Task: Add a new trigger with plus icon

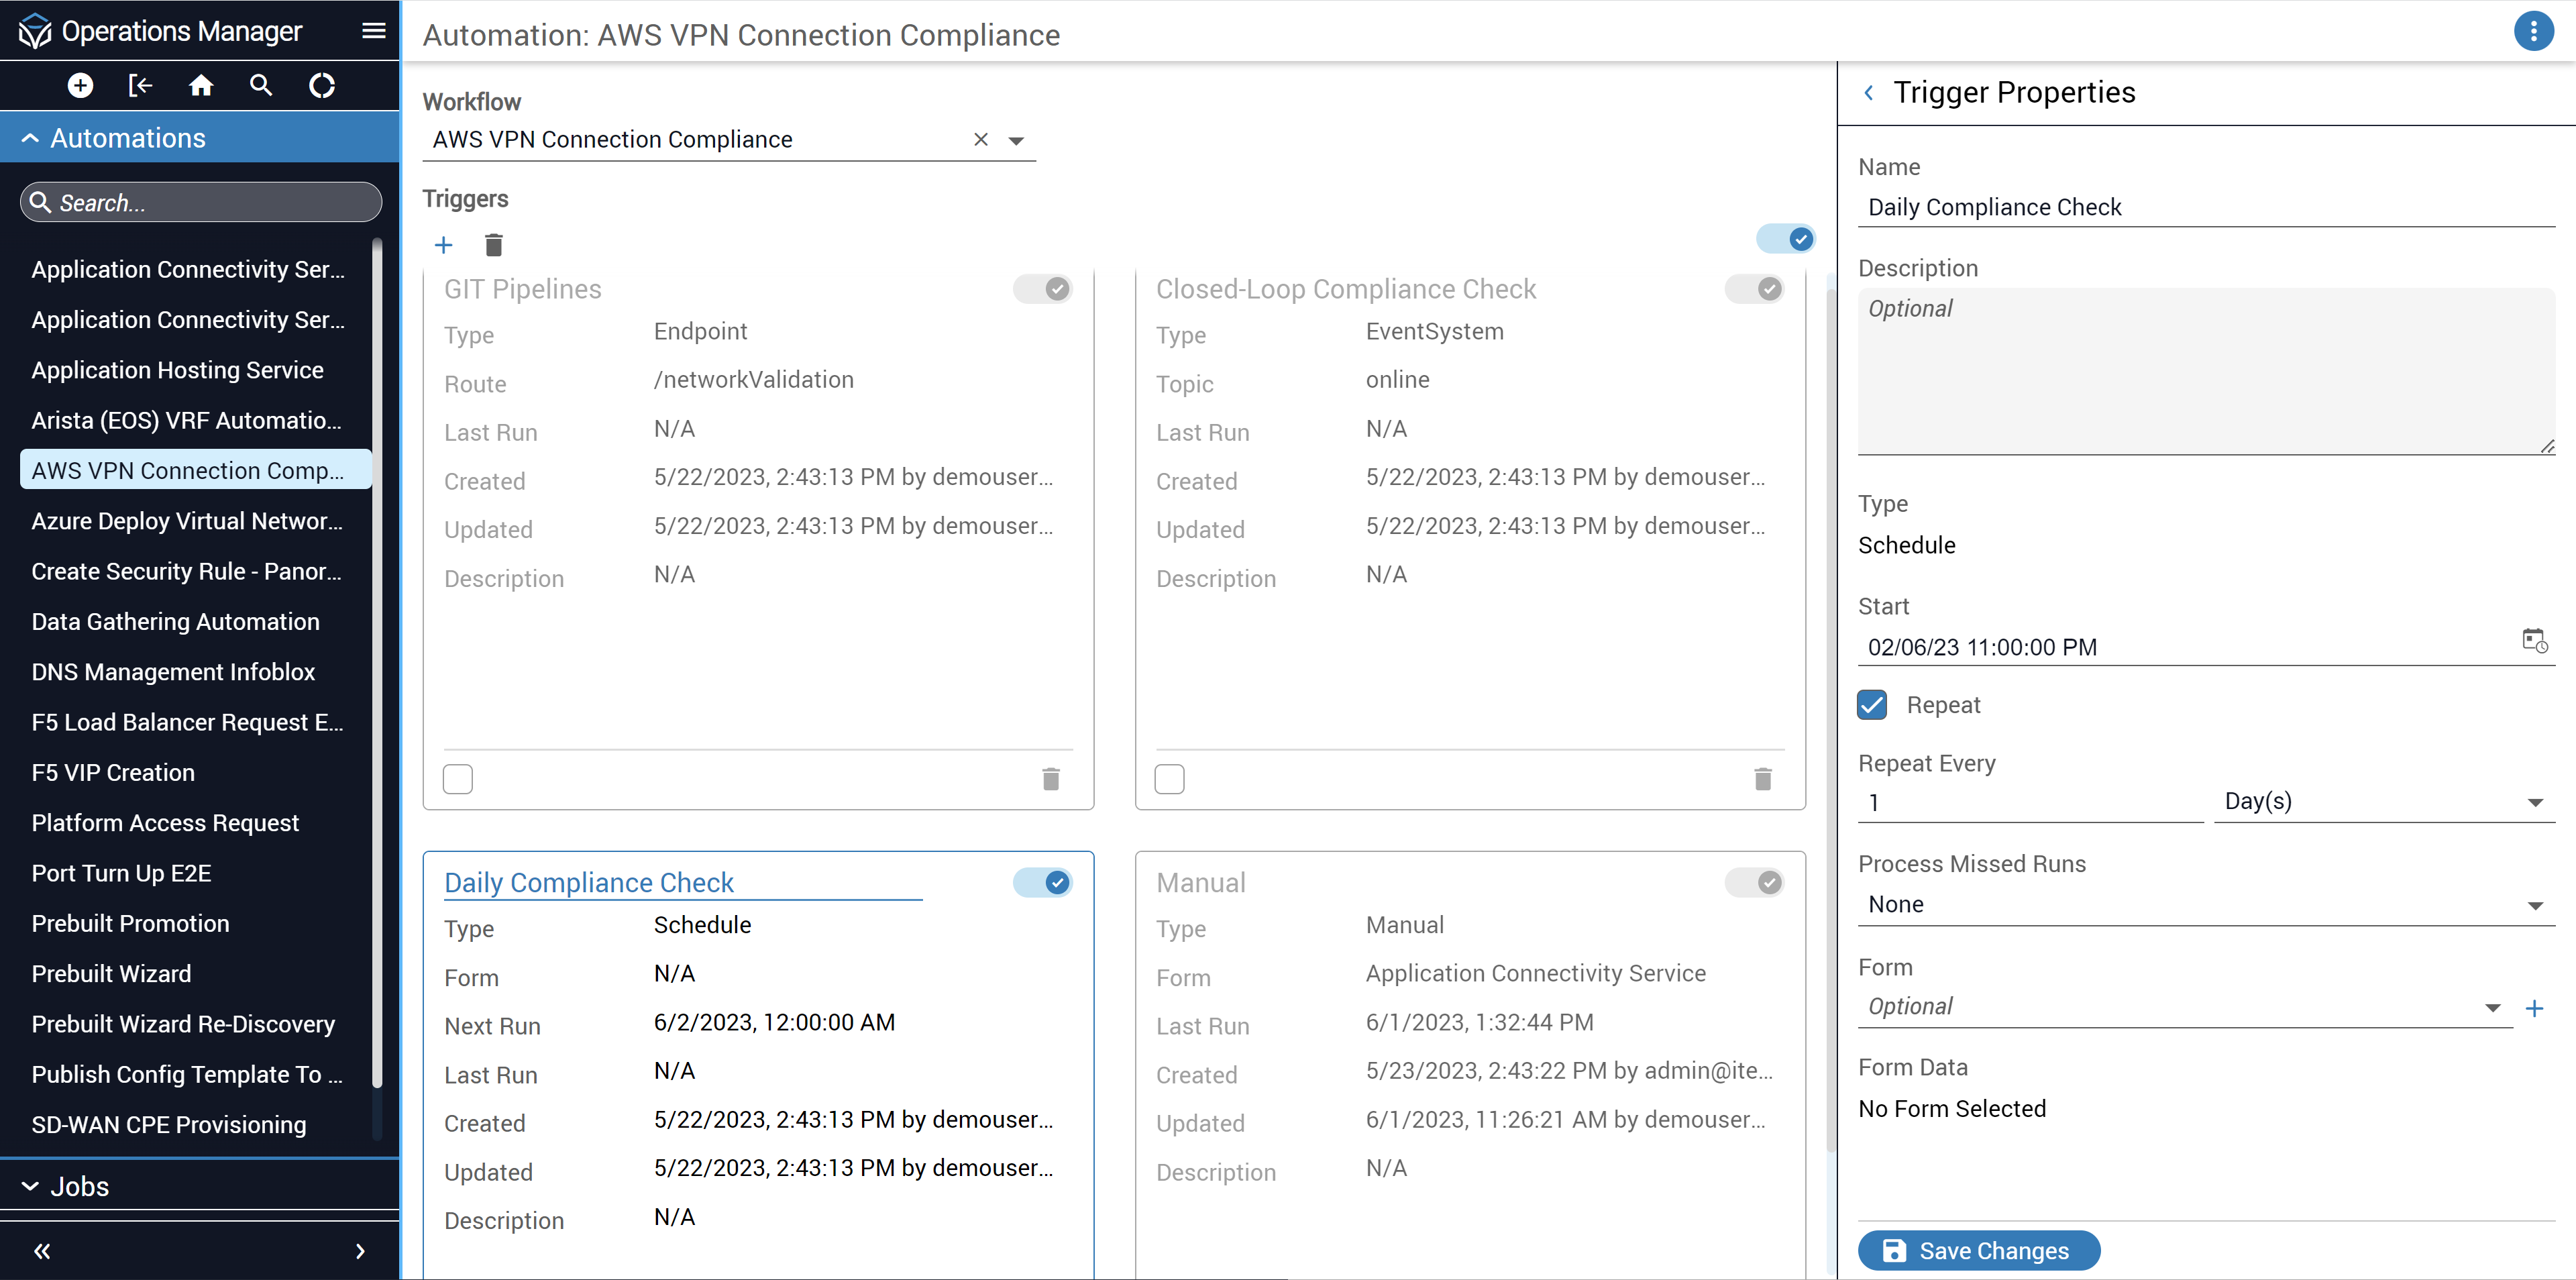Action: point(443,245)
